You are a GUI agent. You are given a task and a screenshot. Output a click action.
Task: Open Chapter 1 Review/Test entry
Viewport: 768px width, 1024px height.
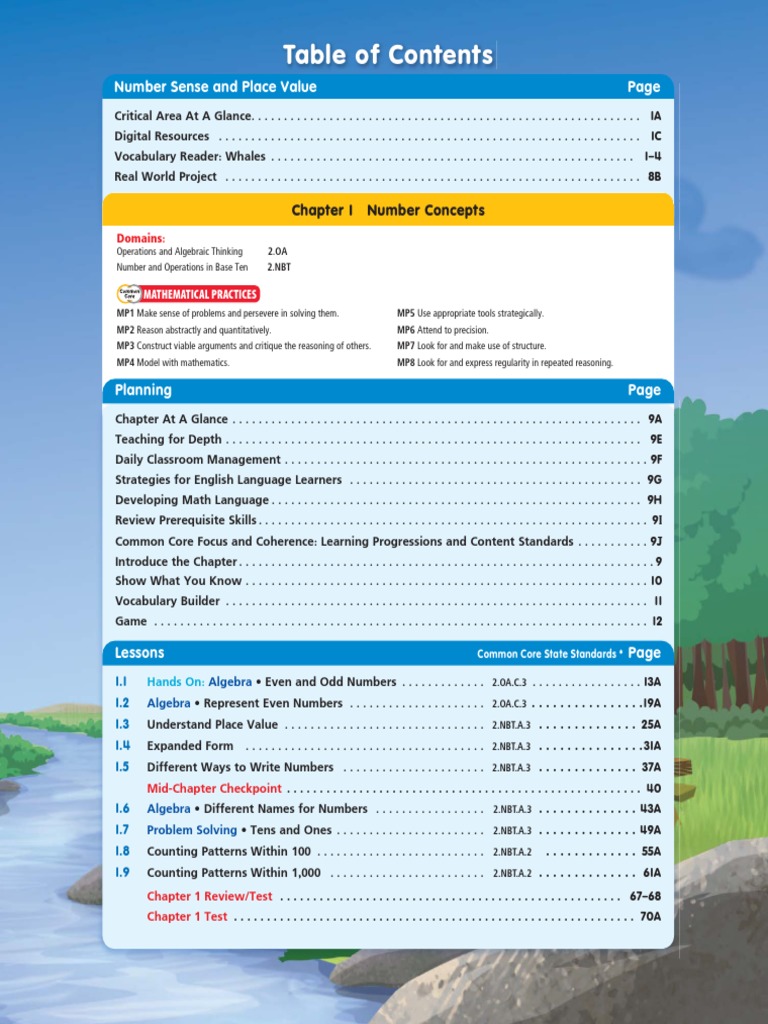pos(404,896)
